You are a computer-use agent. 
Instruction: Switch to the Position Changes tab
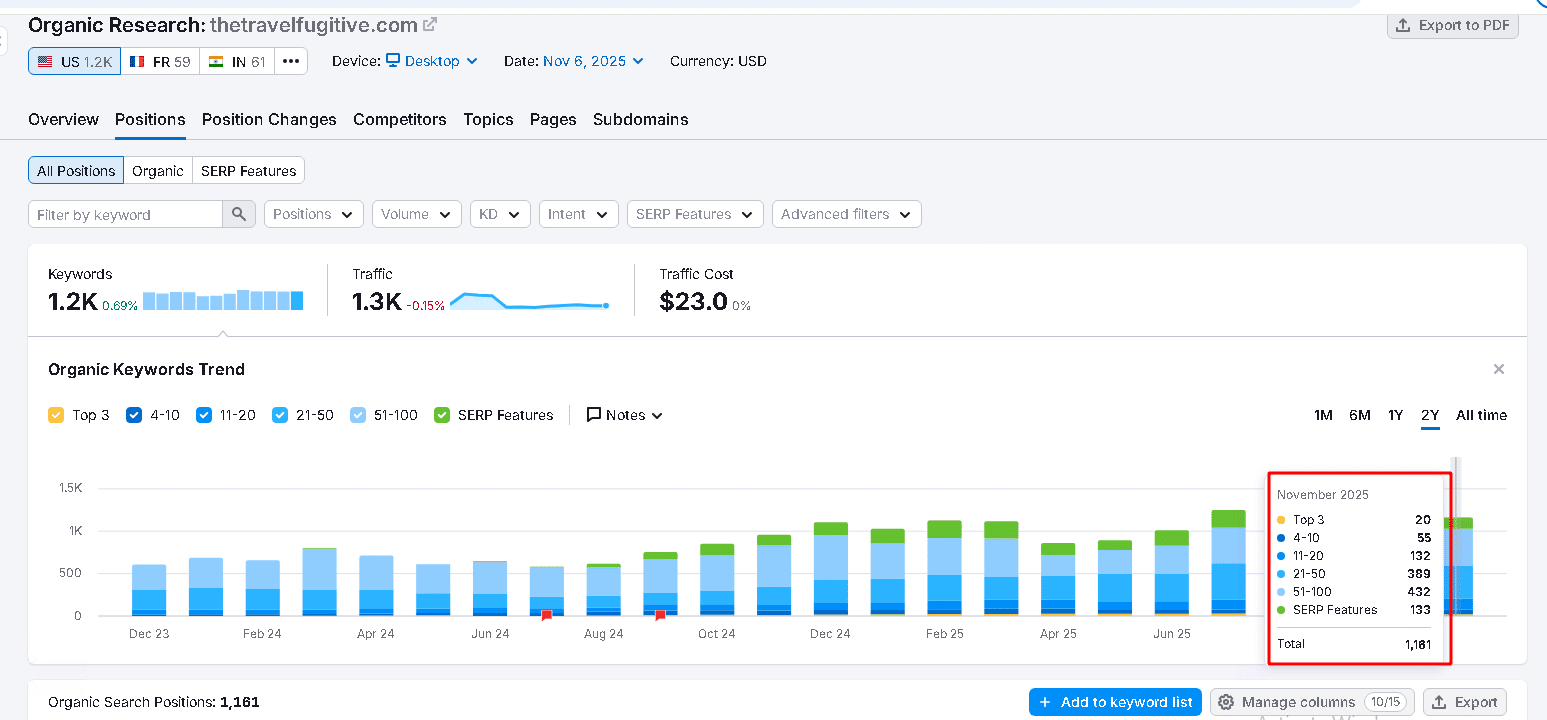pyautogui.click(x=269, y=119)
